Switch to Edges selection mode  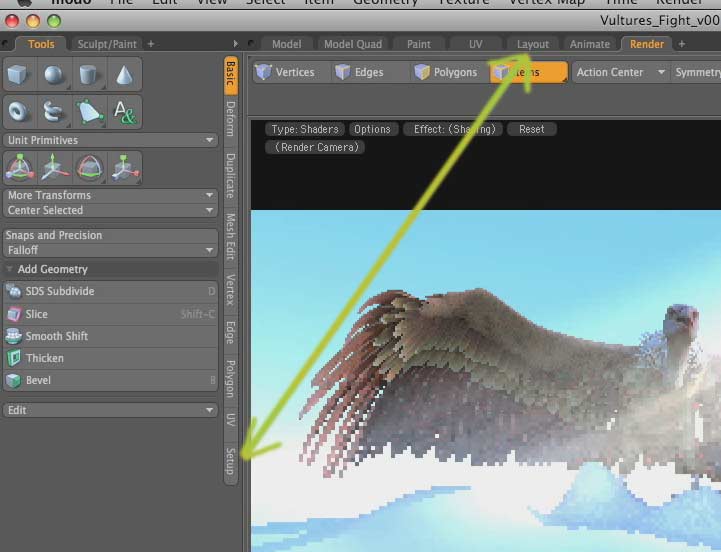coord(370,72)
